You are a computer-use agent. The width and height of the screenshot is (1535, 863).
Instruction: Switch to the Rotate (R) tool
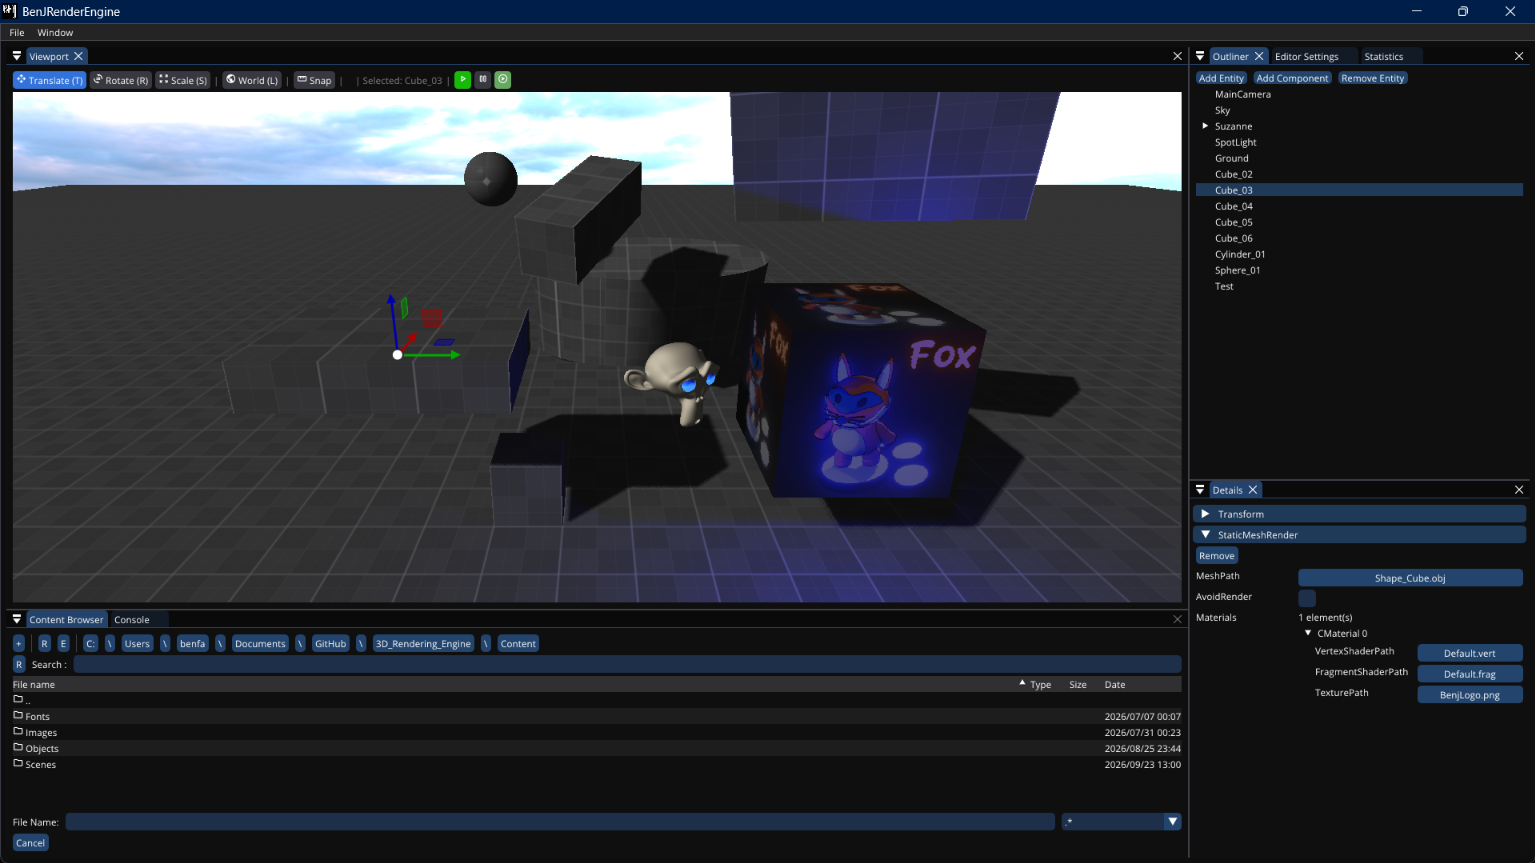(x=121, y=80)
